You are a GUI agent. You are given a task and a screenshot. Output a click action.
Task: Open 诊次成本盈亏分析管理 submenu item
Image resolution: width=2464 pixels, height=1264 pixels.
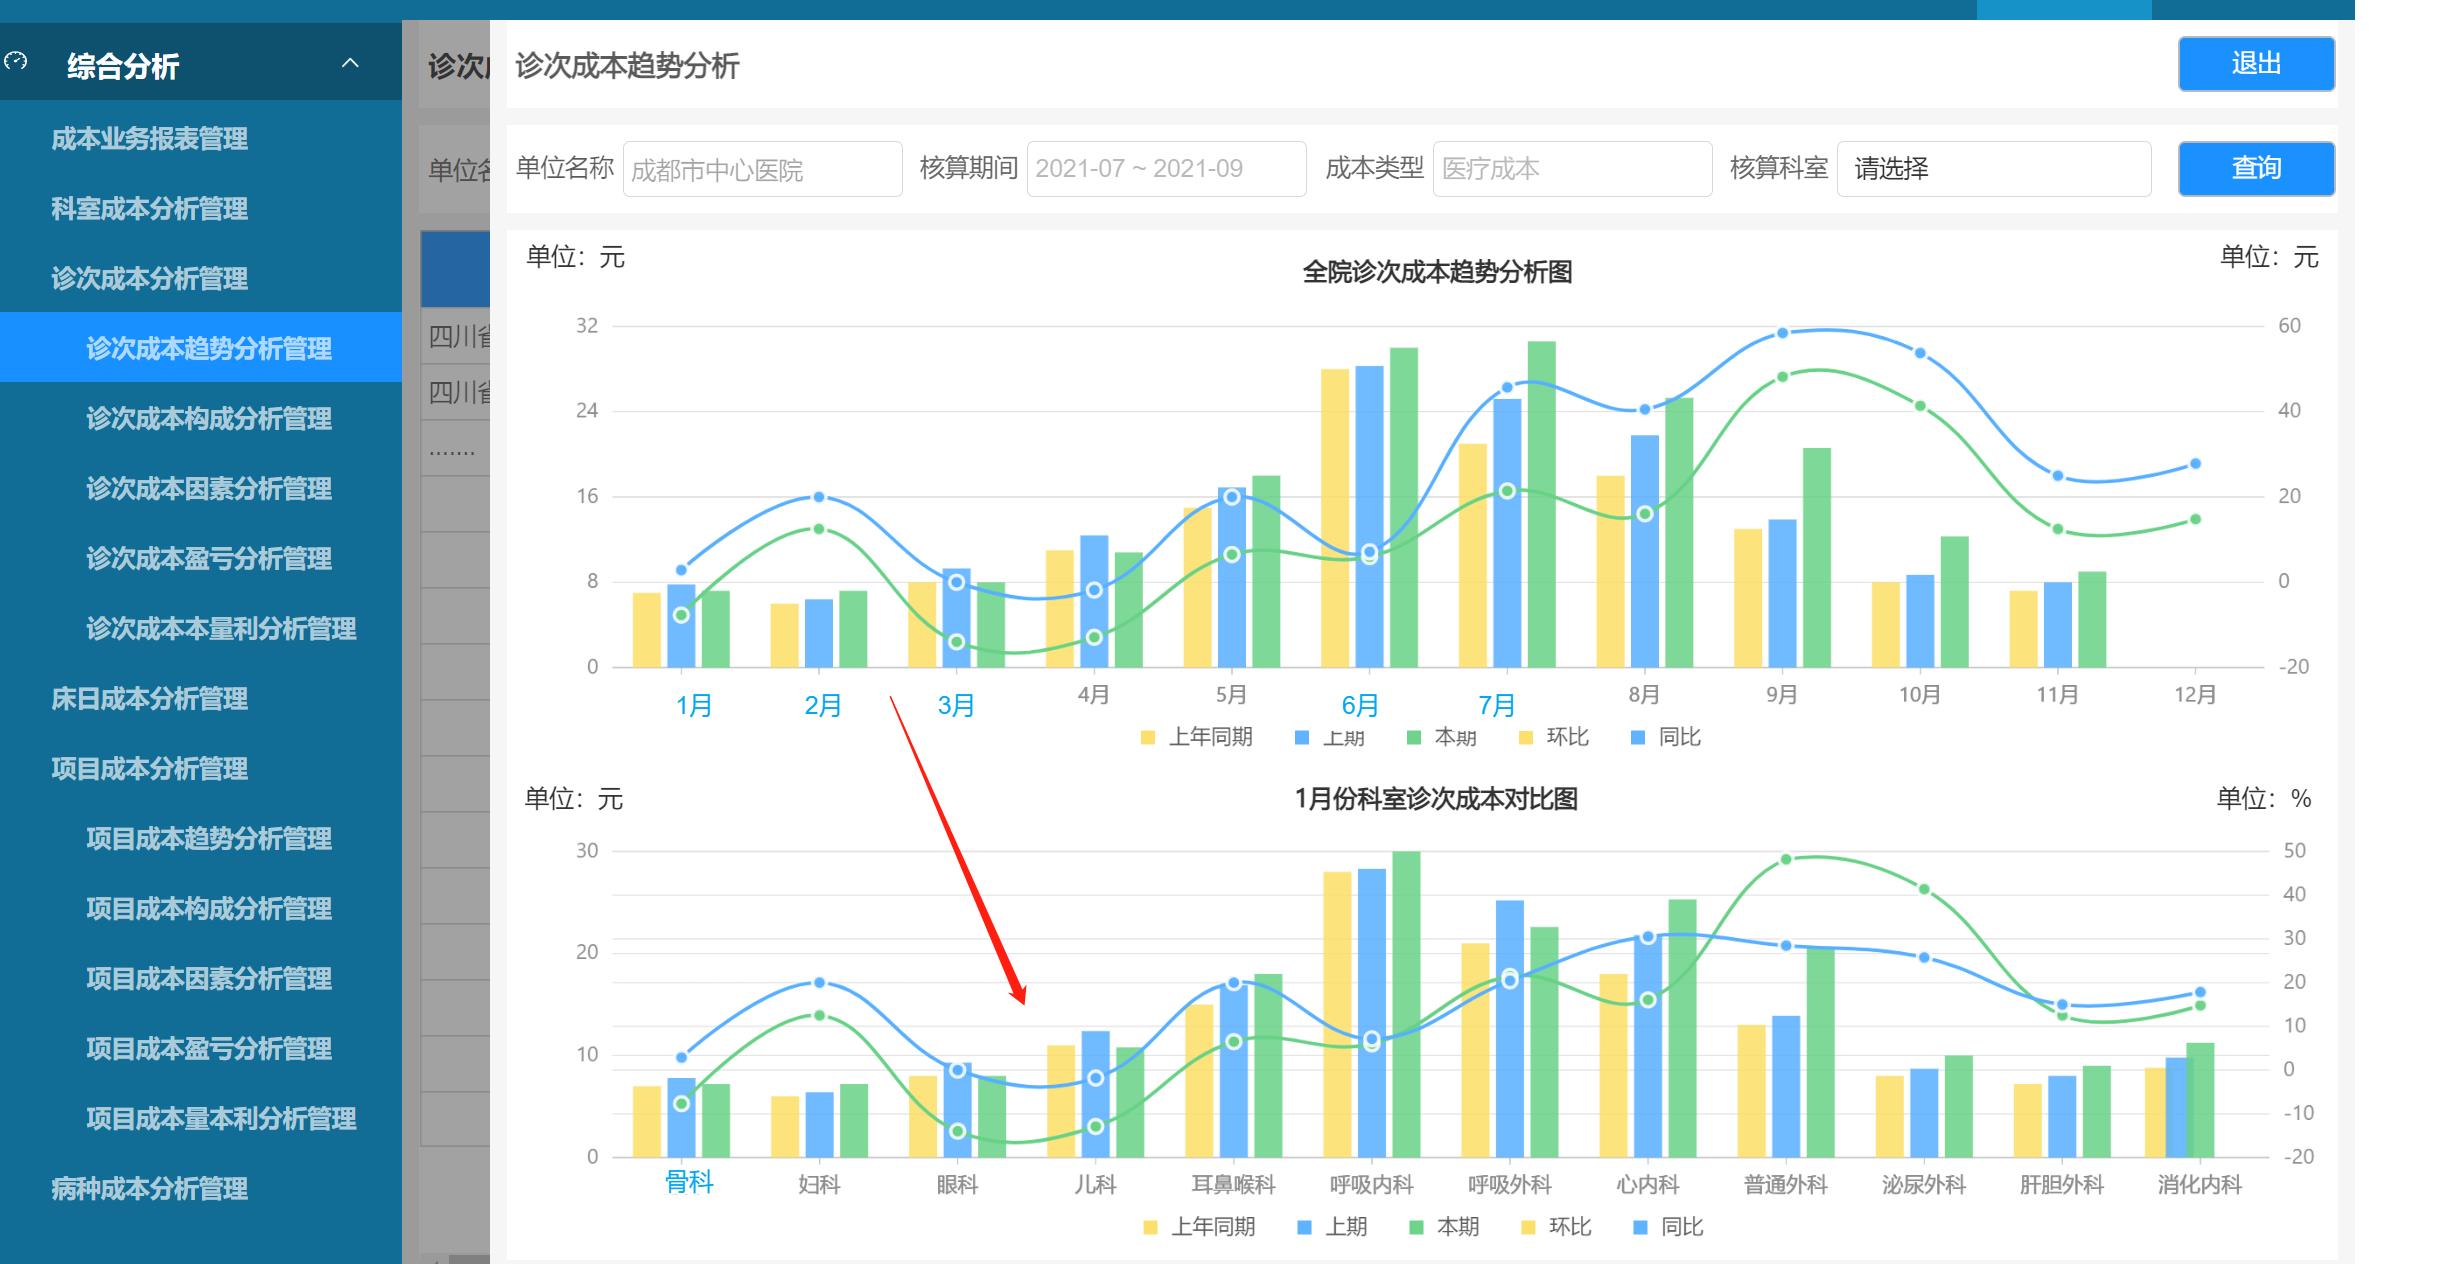pos(209,558)
